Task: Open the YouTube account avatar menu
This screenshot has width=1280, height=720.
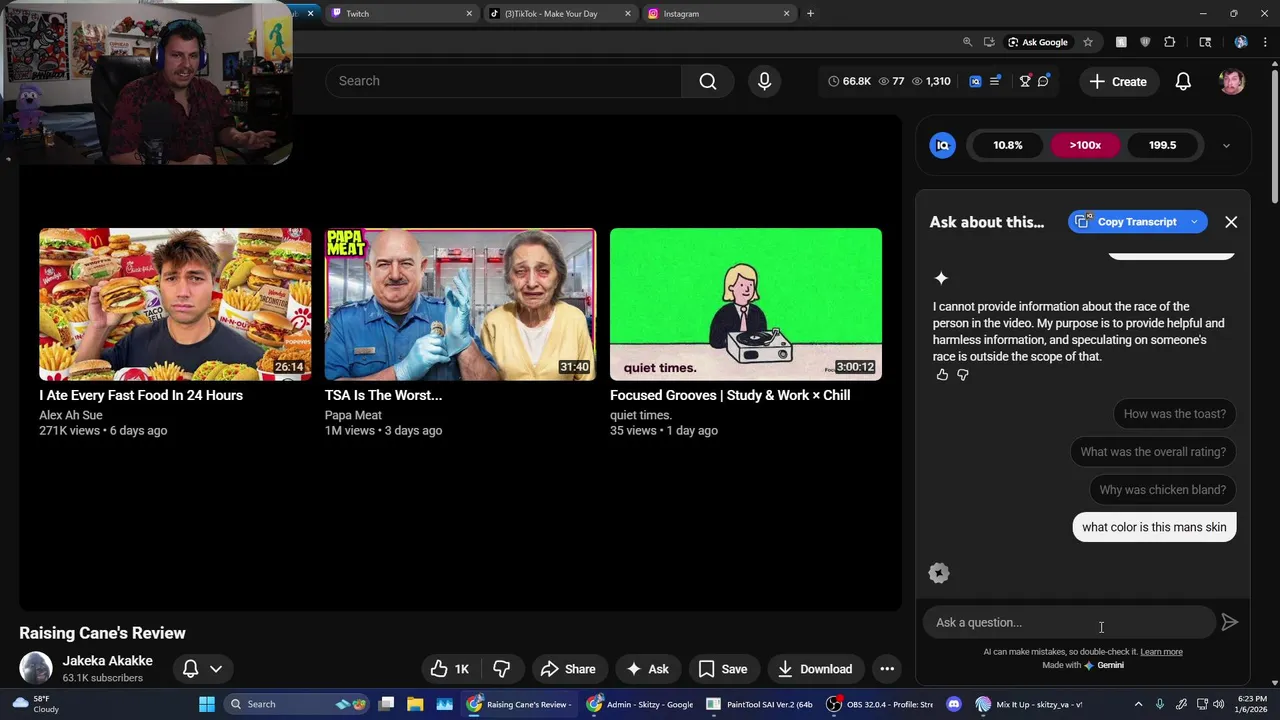Action: (x=1232, y=82)
